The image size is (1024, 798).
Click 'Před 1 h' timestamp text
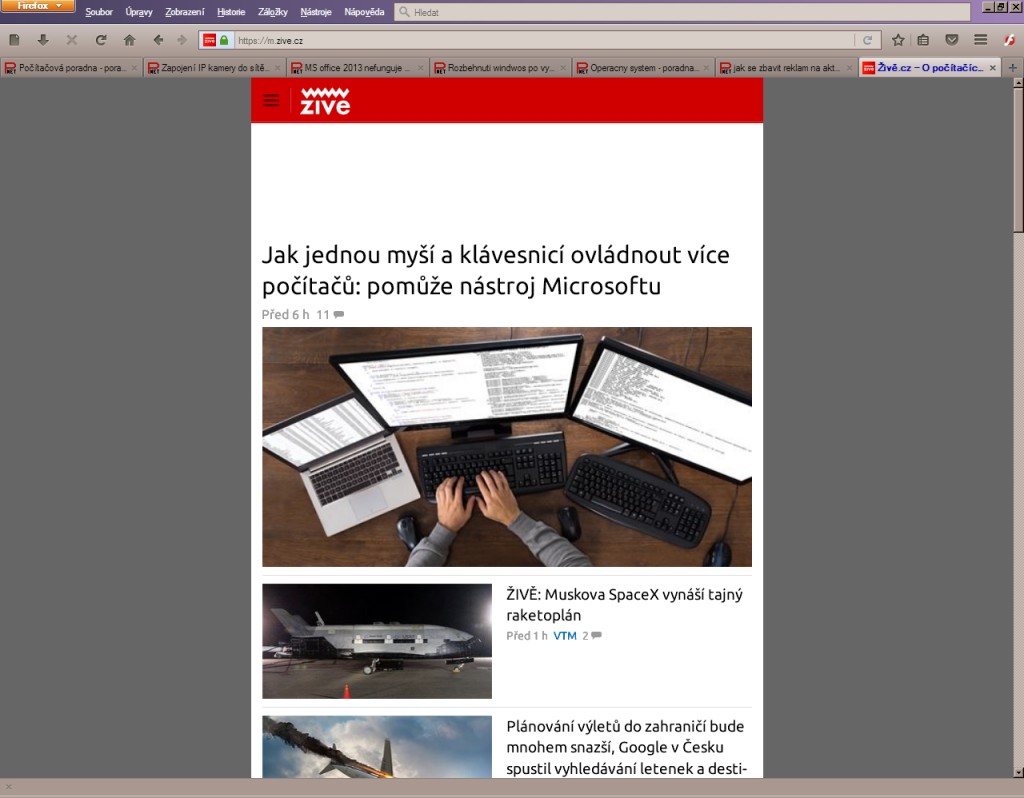(x=526, y=635)
